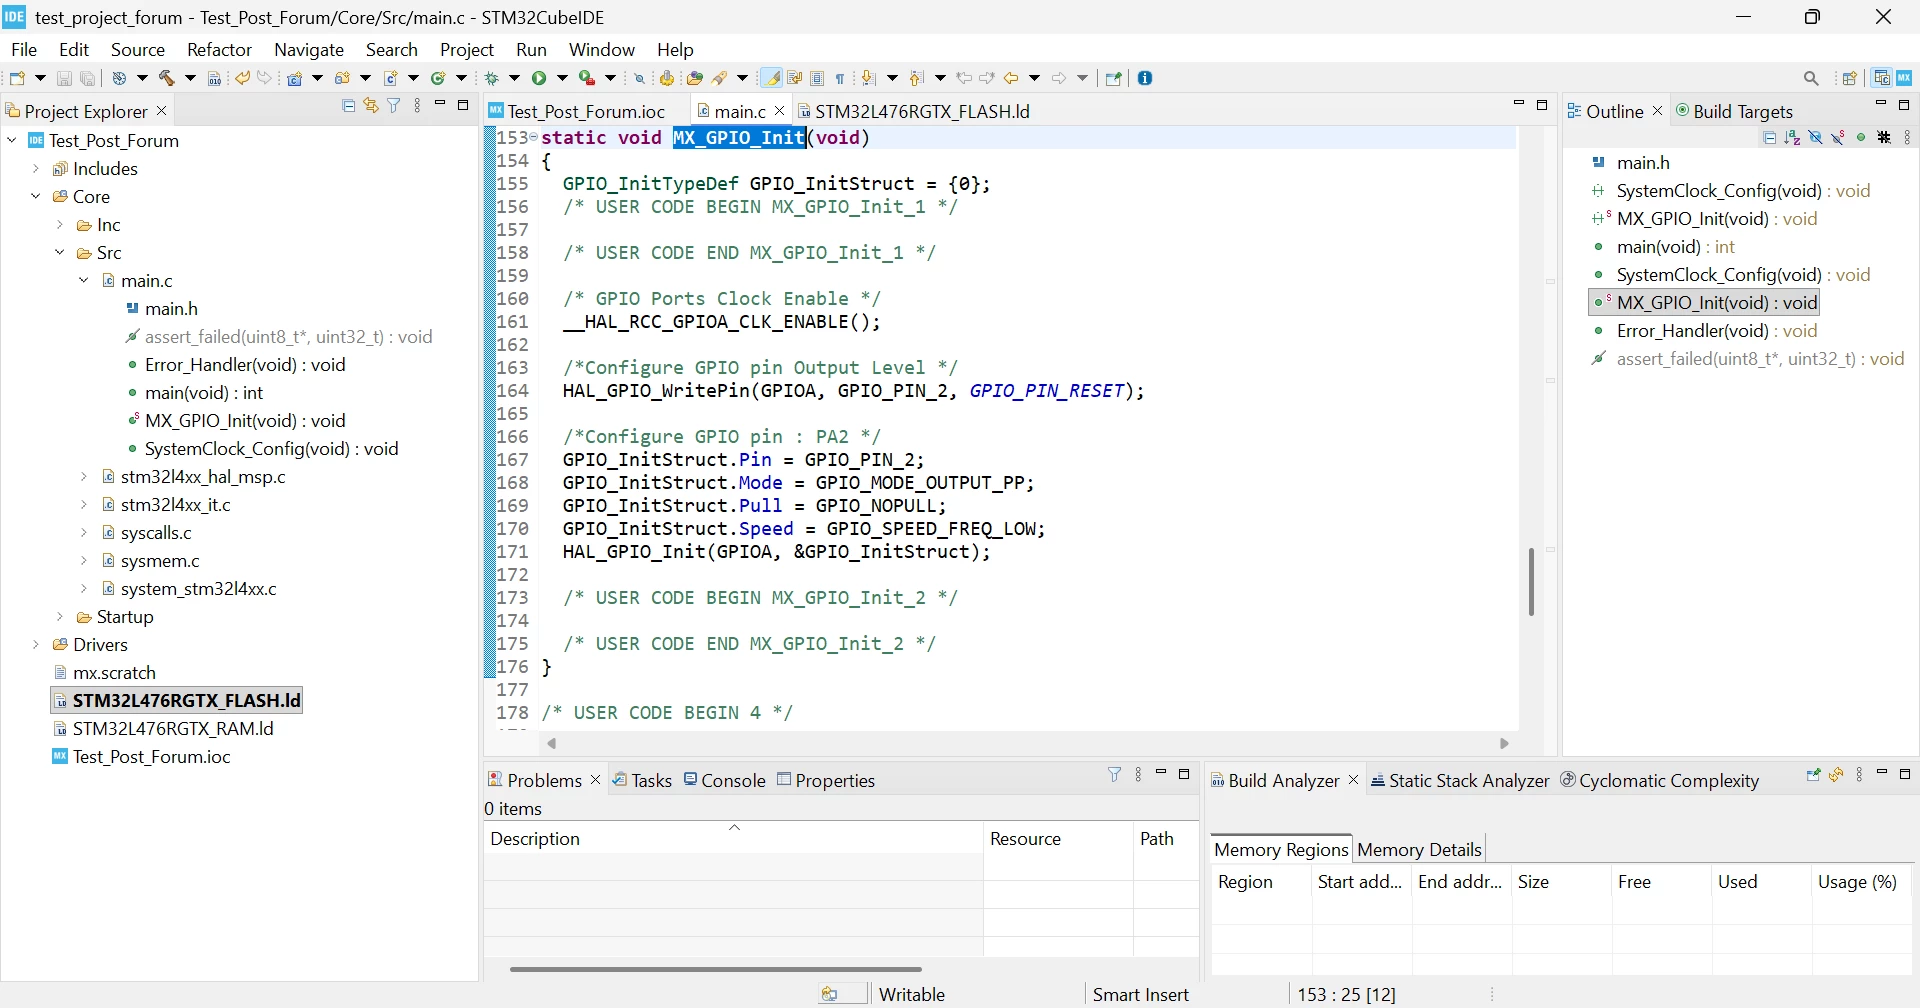Close the main.c editor tab
The height and width of the screenshot is (1008, 1920).
pyautogui.click(x=780, y=111)
